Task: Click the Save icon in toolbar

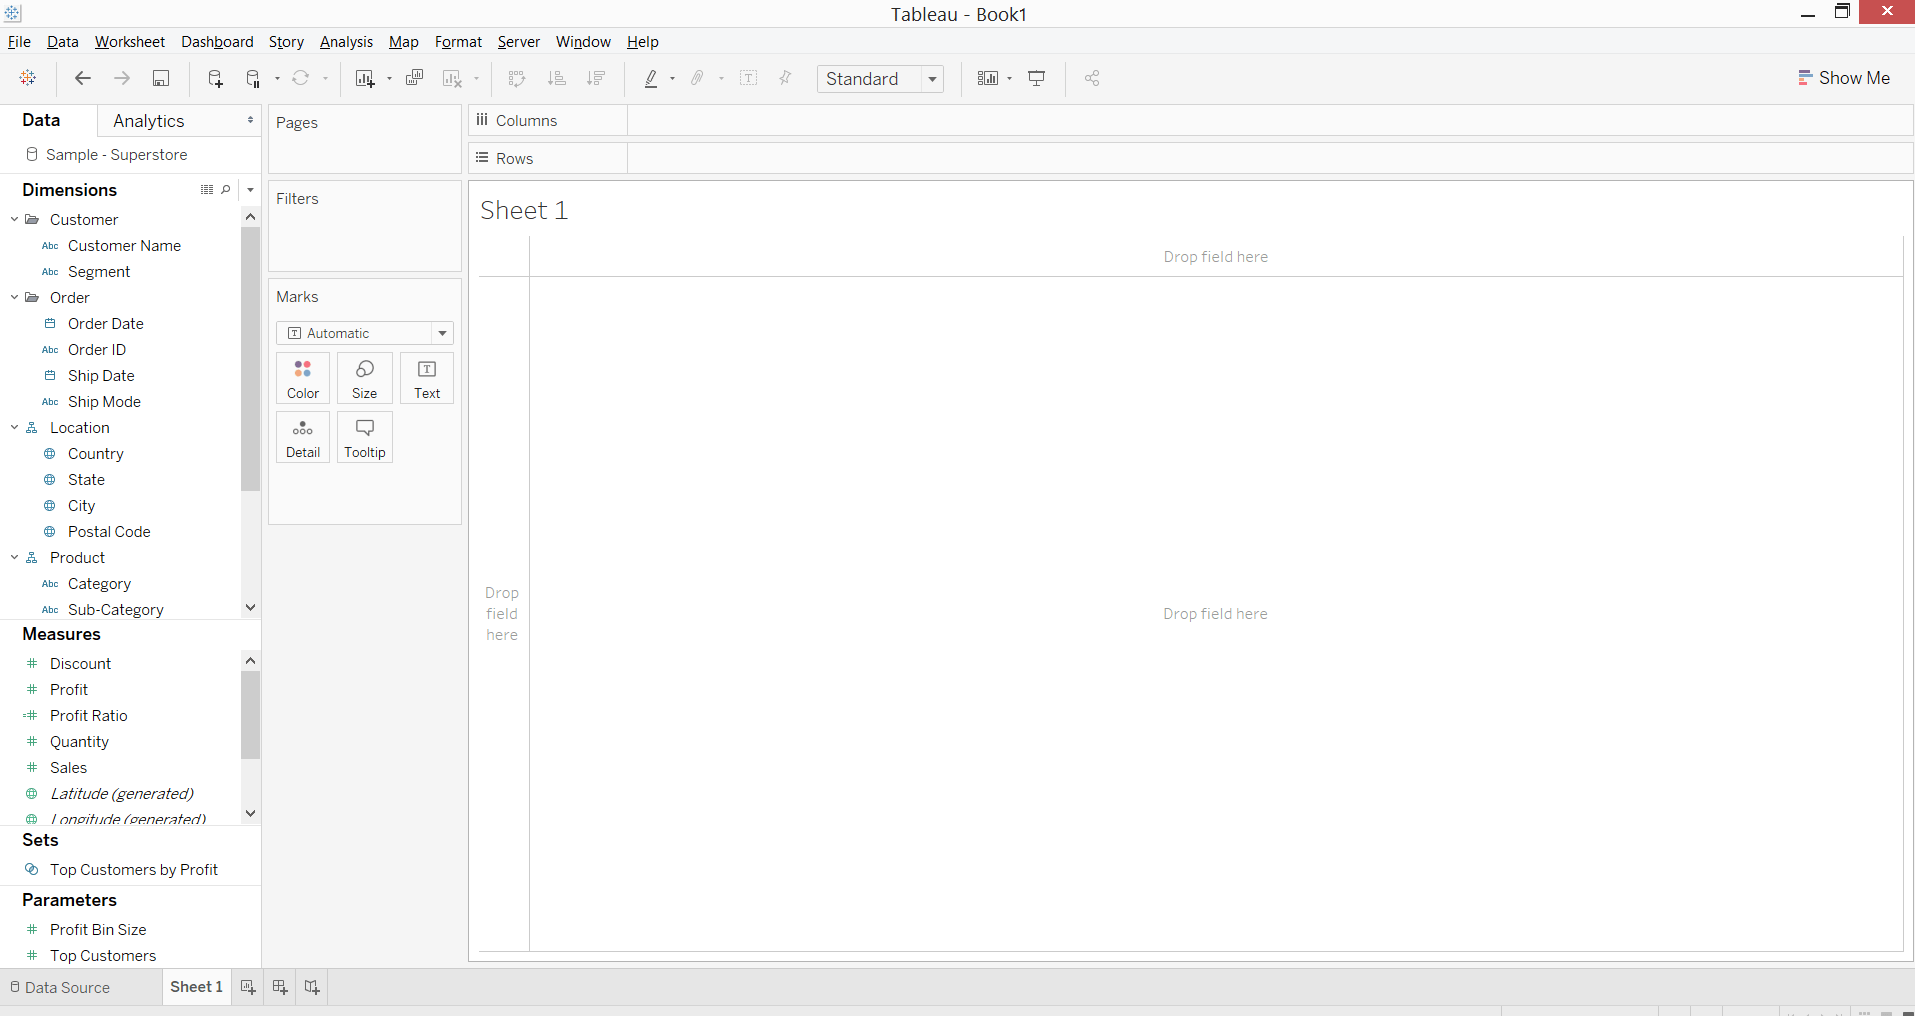Action: pos(161,78)
